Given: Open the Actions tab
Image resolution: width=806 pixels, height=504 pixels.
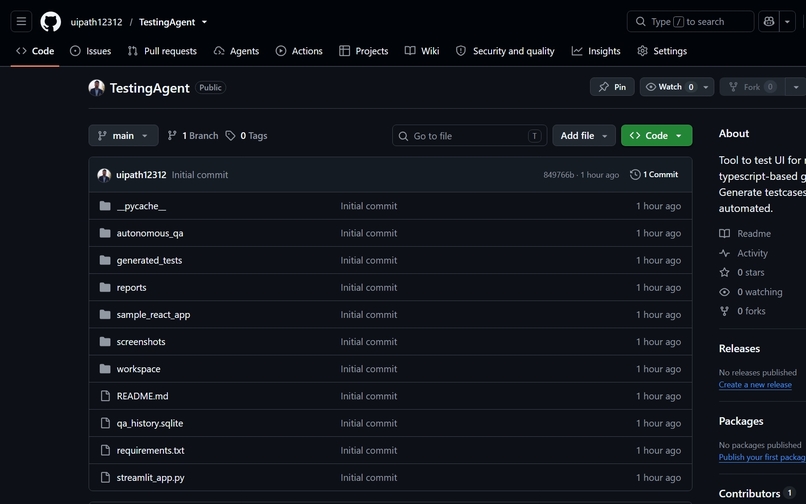Looking at the screenshot, I should (299, 51).
